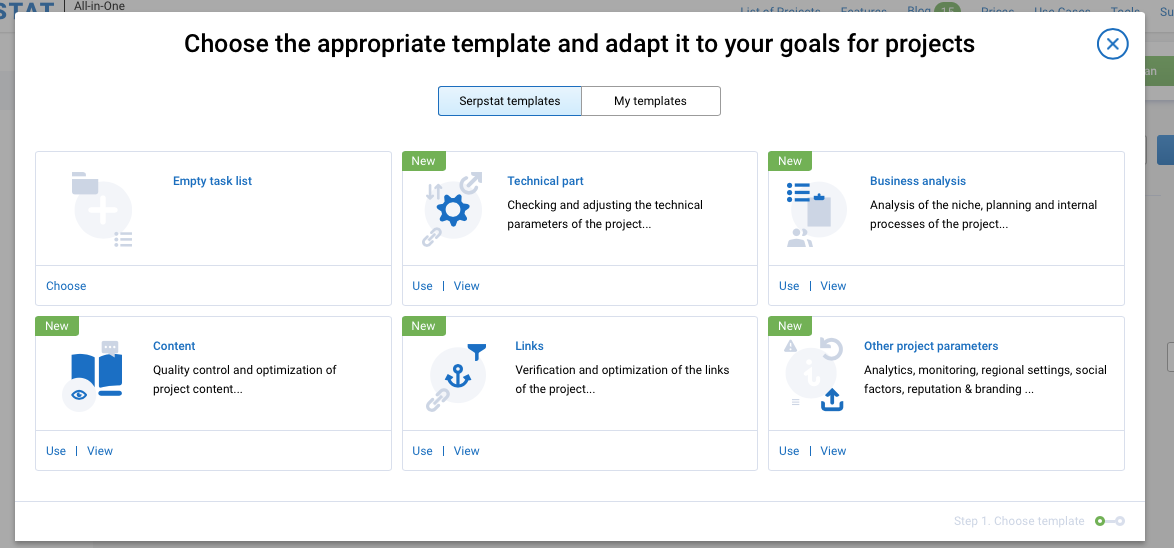View the Business analysis template
1174x548 pixels.
[x=833, y=286]
